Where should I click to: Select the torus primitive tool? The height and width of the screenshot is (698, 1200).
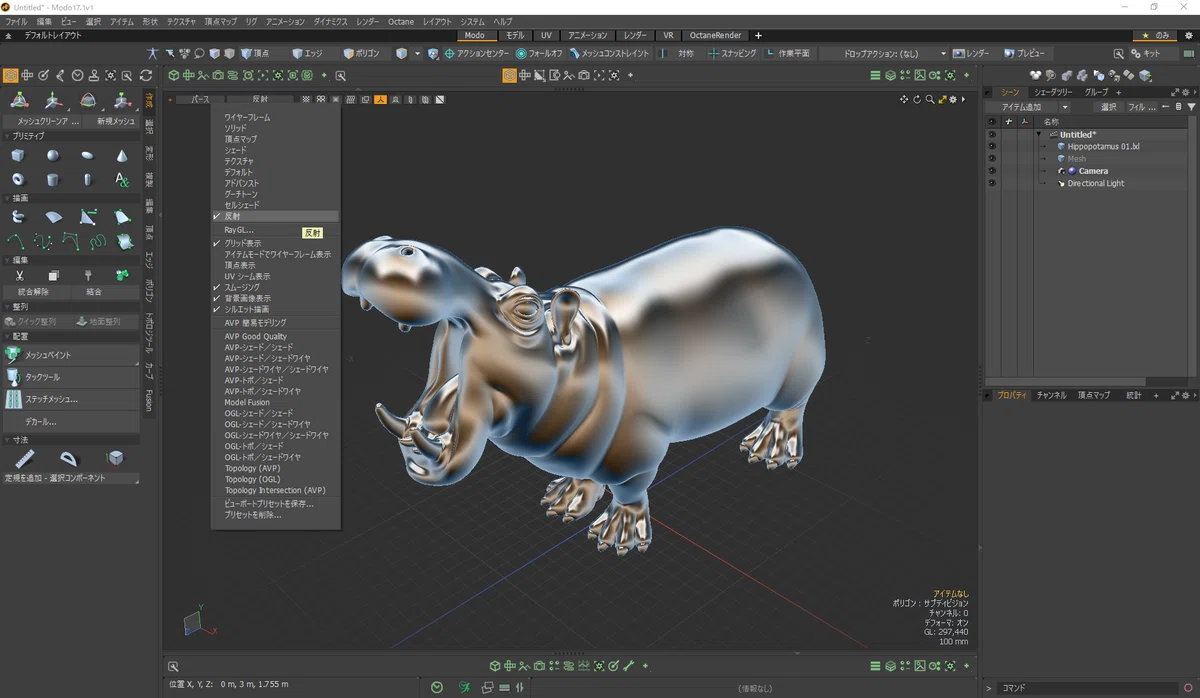[x=18, y=180]
